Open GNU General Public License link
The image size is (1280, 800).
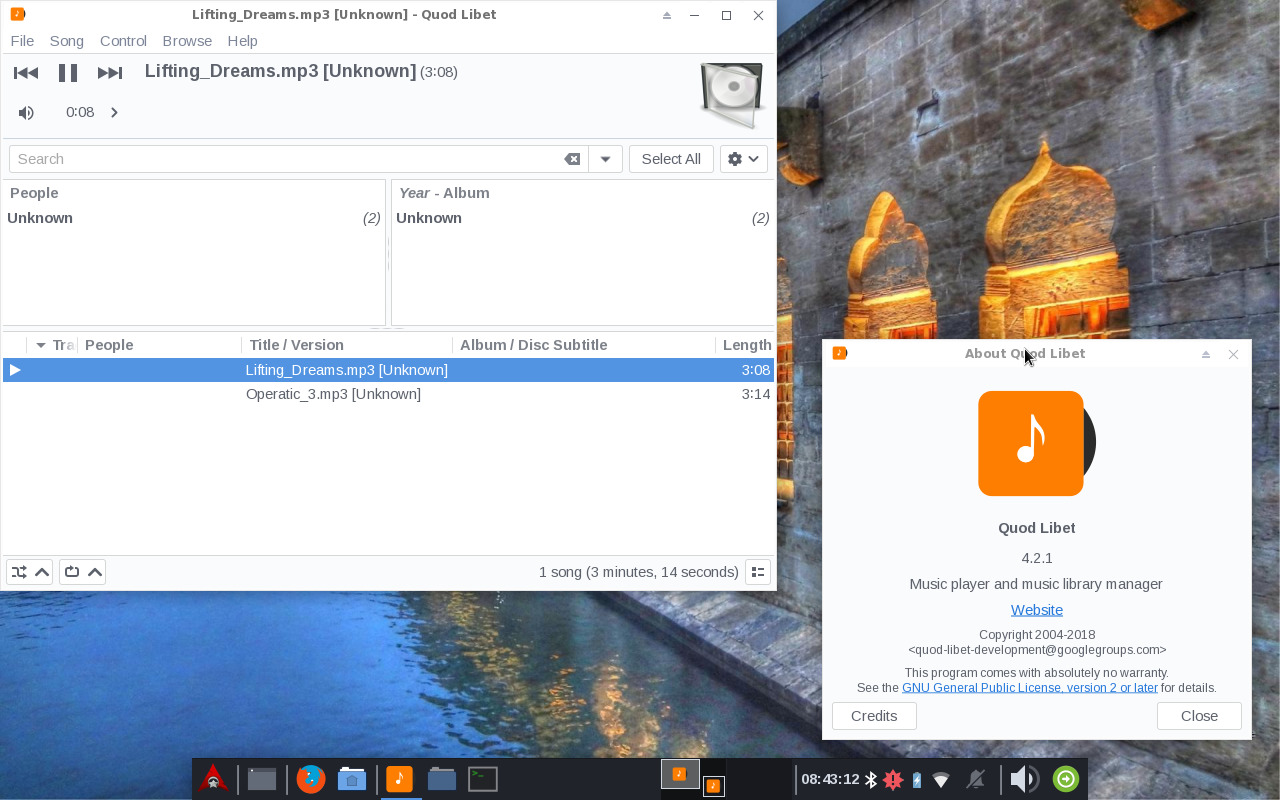click(x=1030, y=688)
